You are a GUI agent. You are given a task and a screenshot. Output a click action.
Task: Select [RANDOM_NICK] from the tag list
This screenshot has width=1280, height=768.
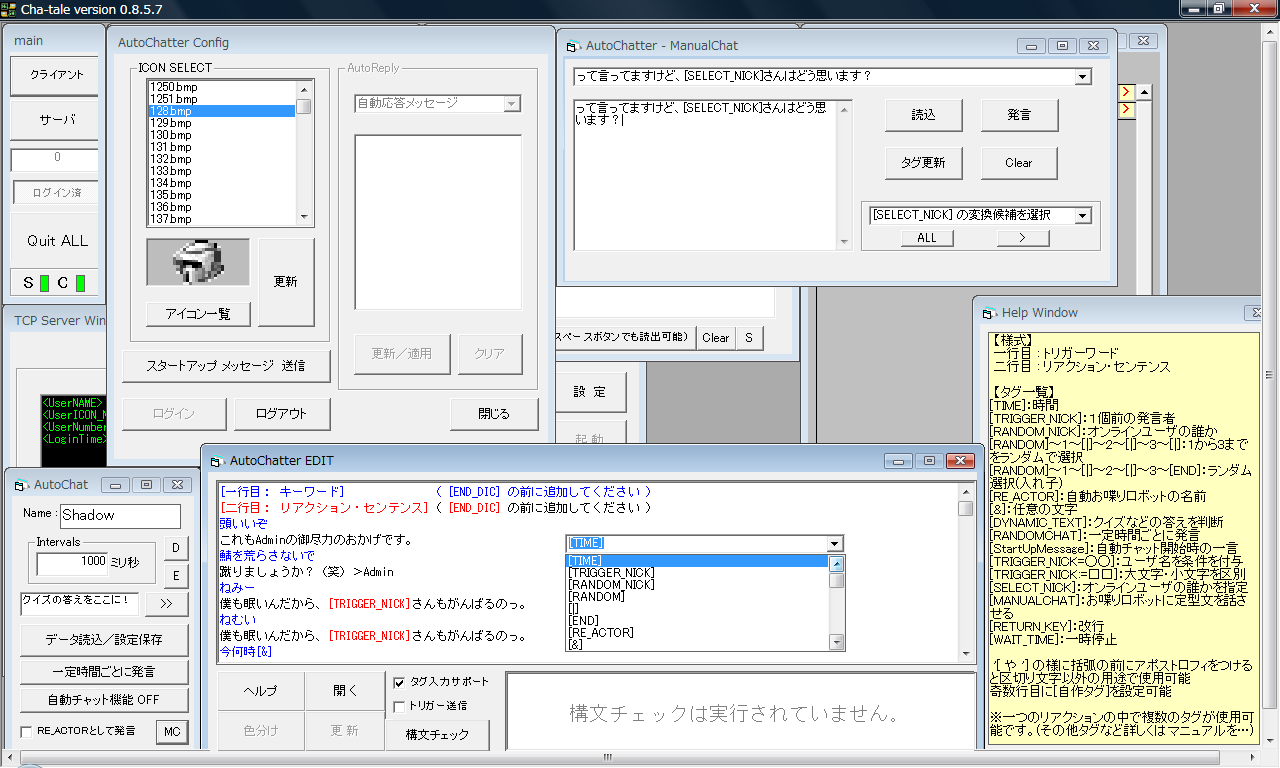[610, 585]
